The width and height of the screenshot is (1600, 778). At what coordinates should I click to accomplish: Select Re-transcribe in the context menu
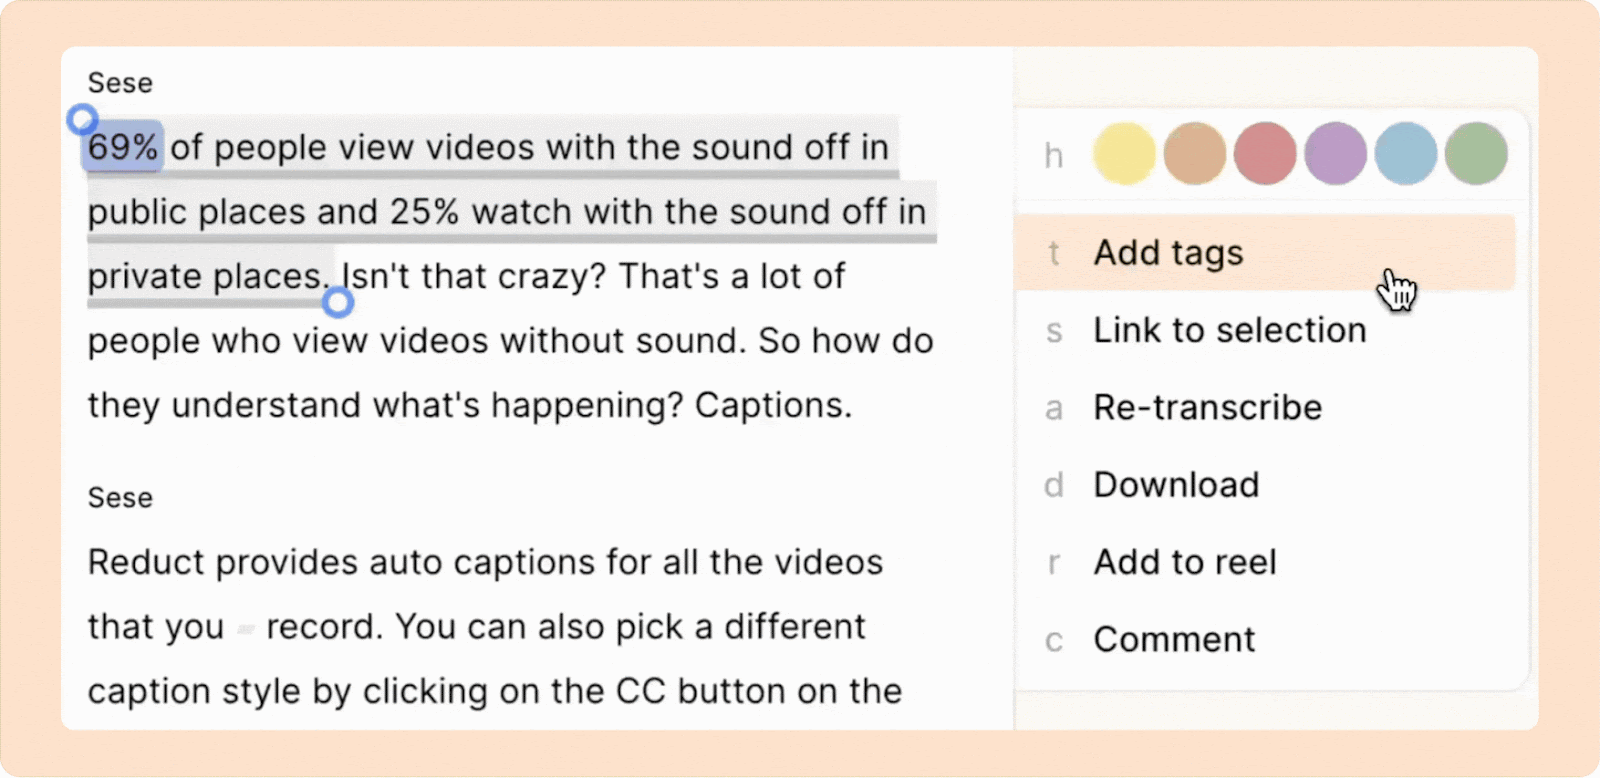pos(1265,408)
